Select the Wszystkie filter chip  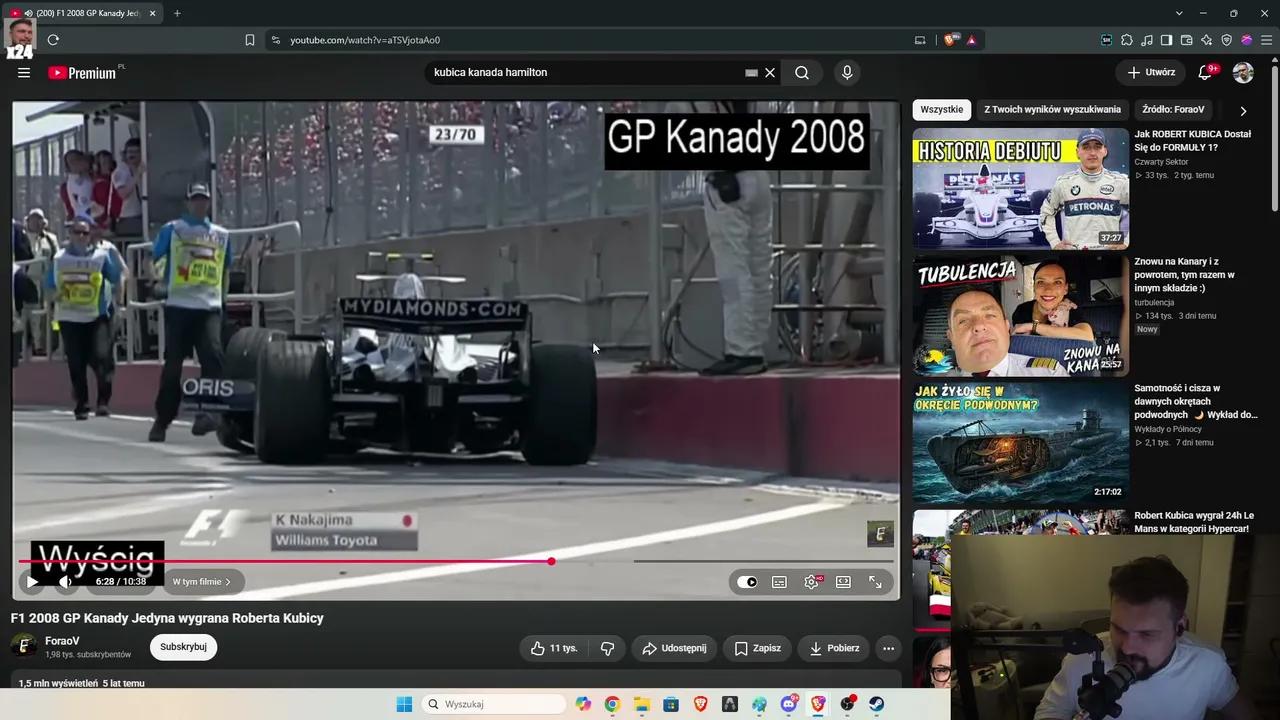click(x=942, y=109)
